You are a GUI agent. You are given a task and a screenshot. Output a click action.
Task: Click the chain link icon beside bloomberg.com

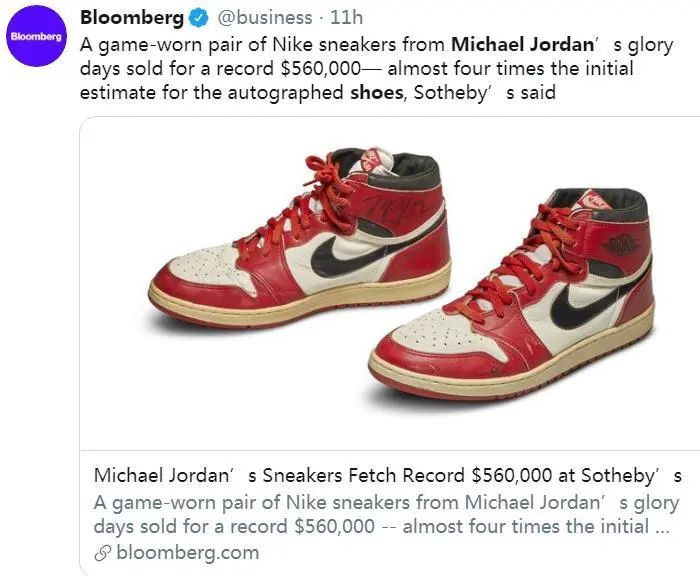click(x=103, y=554)
